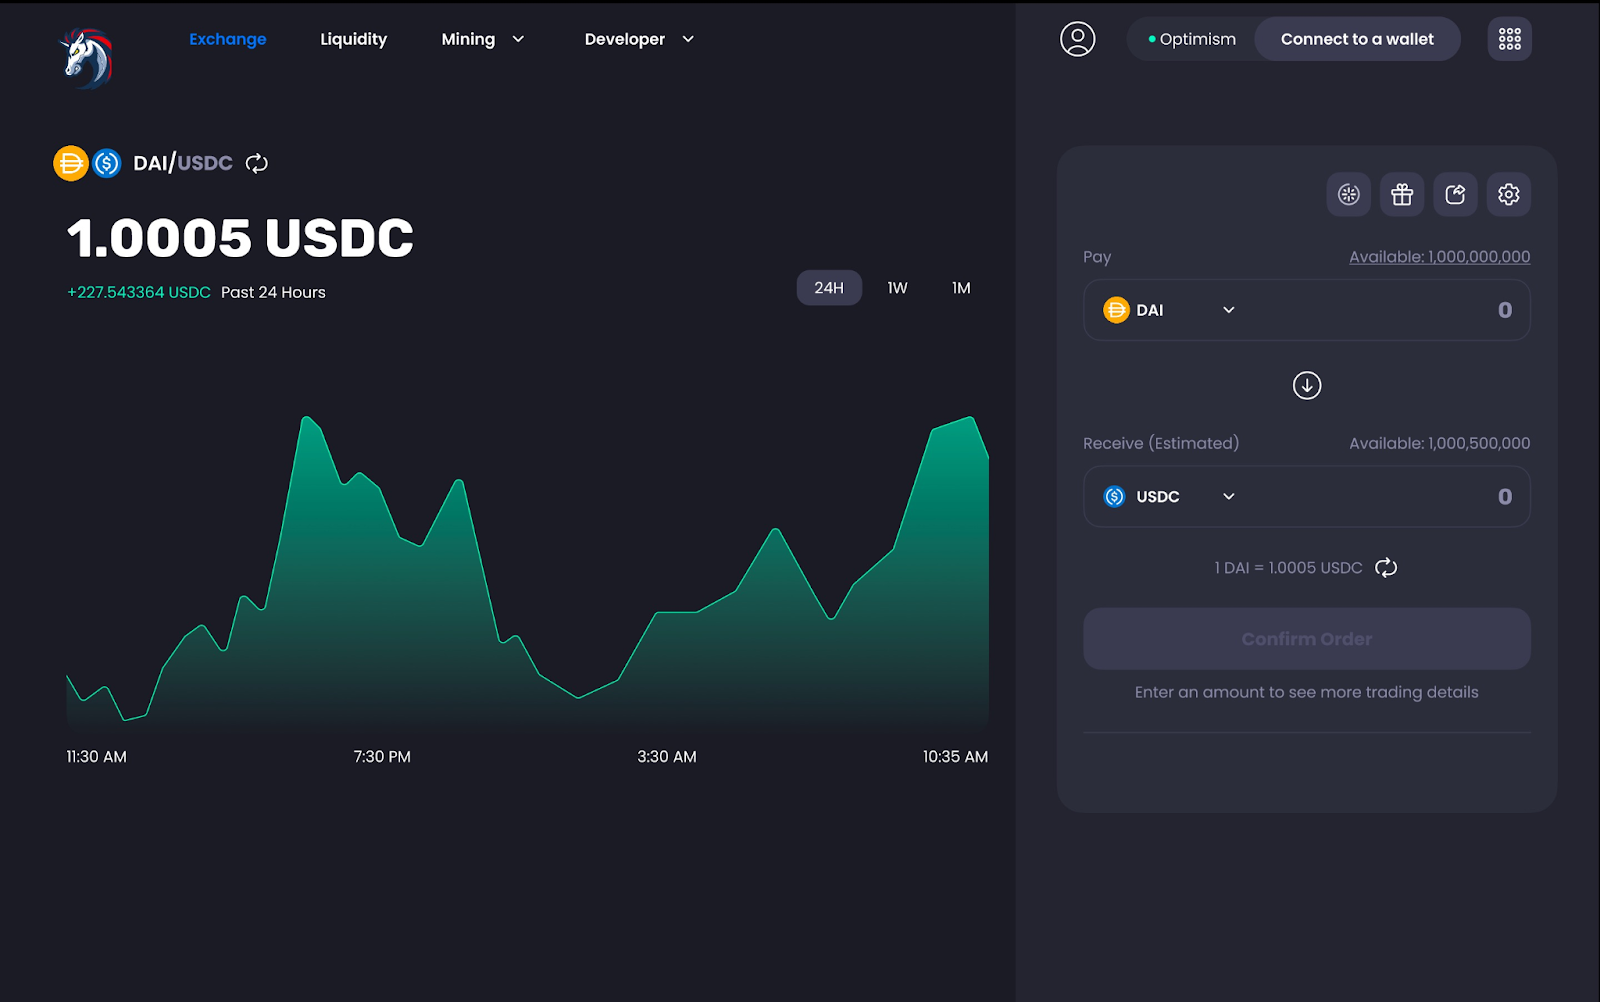Click the DAI coin icon beside pair title
1600x1002 pixels.
pos(71,163)
